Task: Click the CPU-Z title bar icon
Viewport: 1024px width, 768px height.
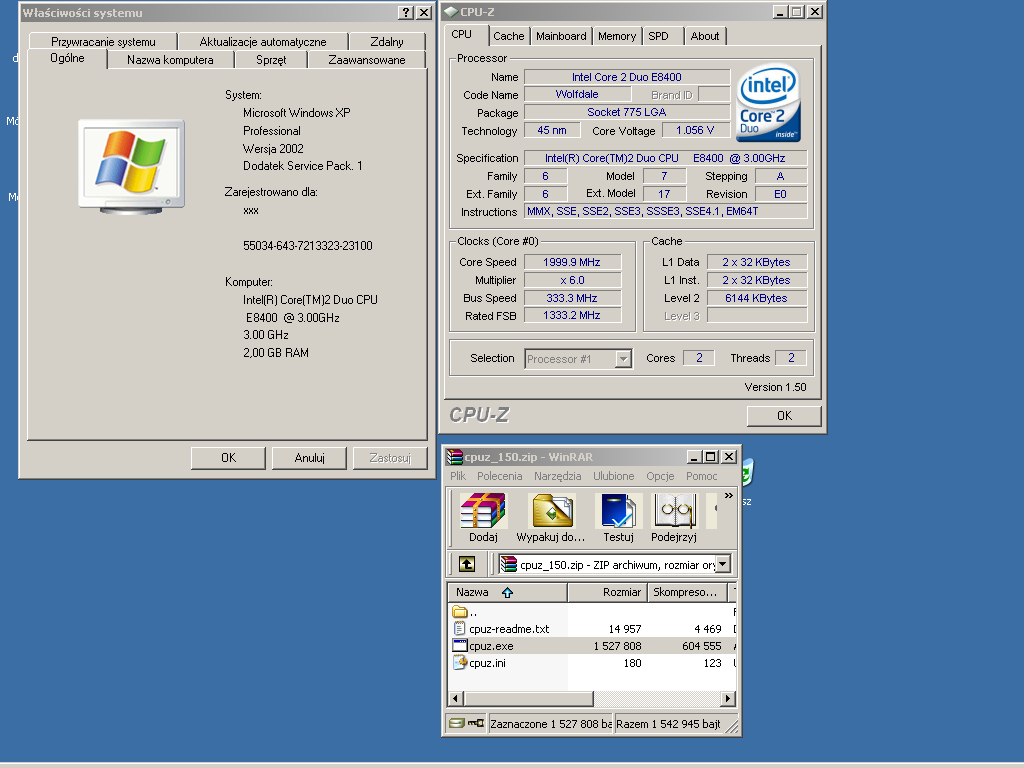Action: 451,12
